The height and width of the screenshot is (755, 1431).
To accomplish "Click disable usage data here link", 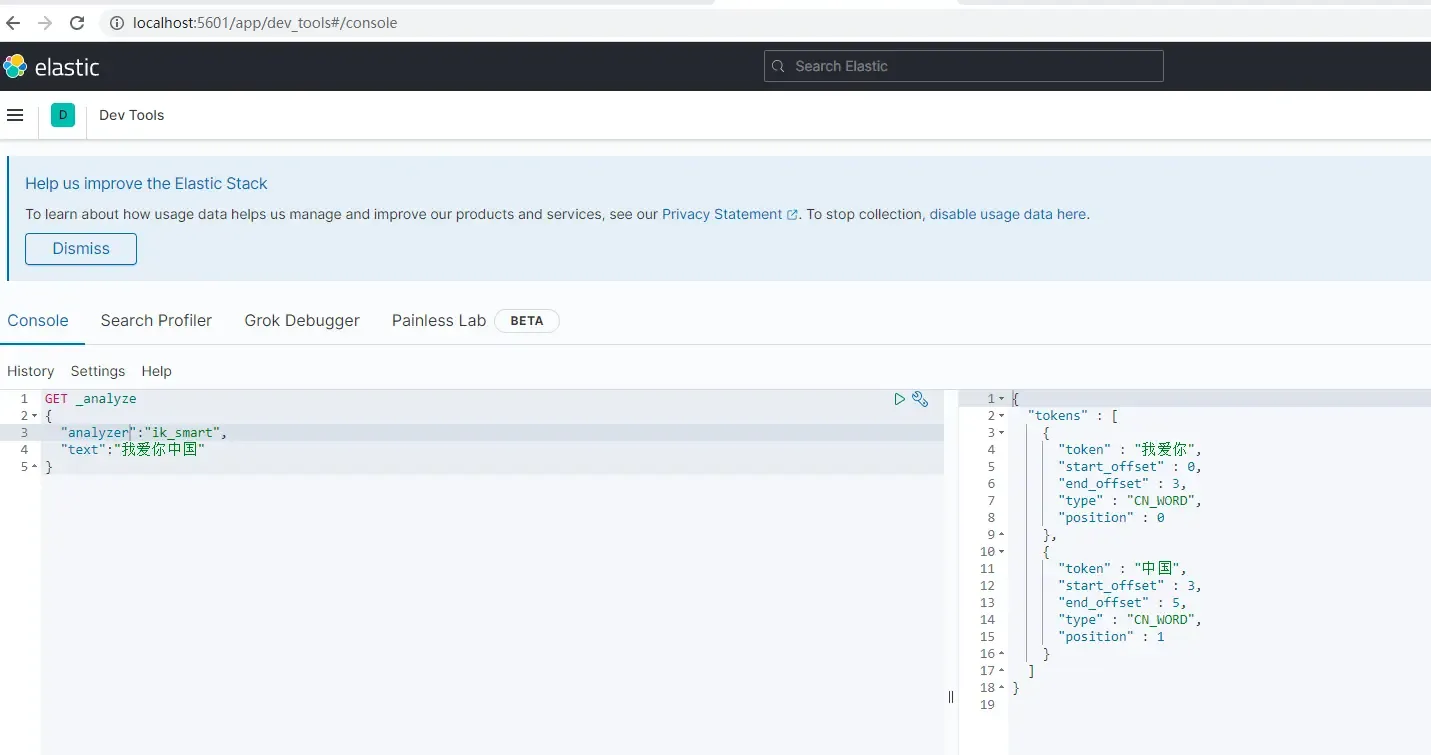I will [x=1007, y=214].
